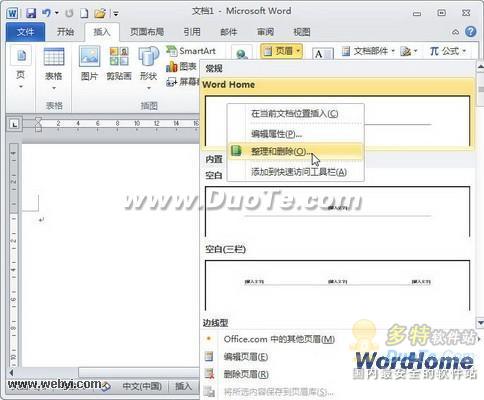Open the 文件 tab
This screenshot has width=484, height=400.
[x=25, y=32]
